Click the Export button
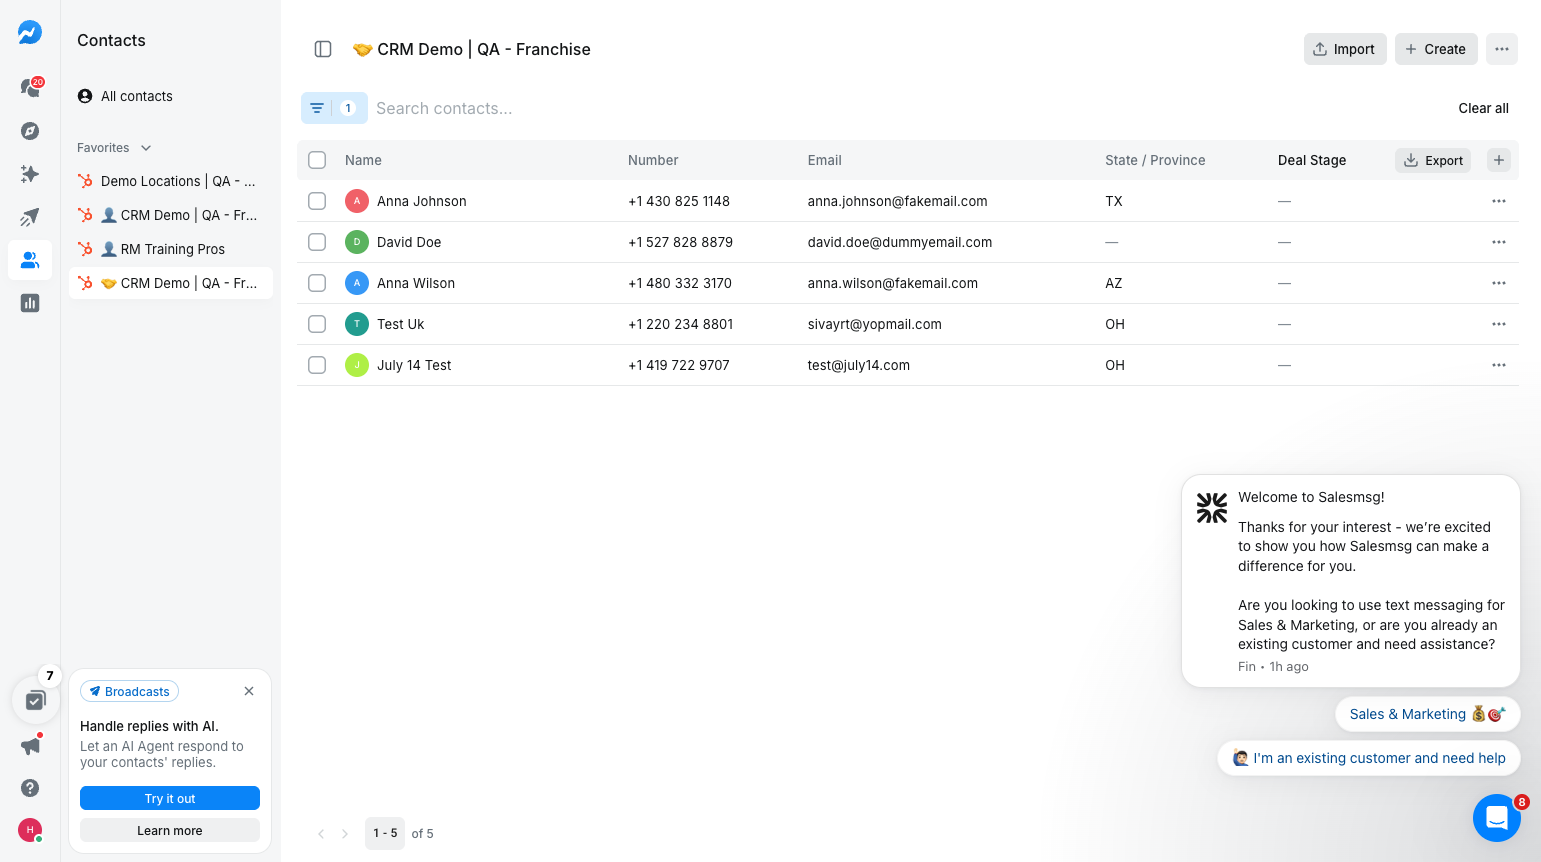Viewport: 1541px width, 862px height. (x=1433, y=160)
